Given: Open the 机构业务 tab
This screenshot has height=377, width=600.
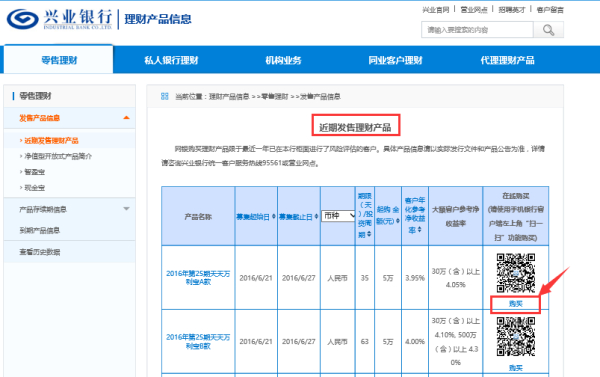Looking at the screenshot, I should pyautogui.click(x=283, y=60).
